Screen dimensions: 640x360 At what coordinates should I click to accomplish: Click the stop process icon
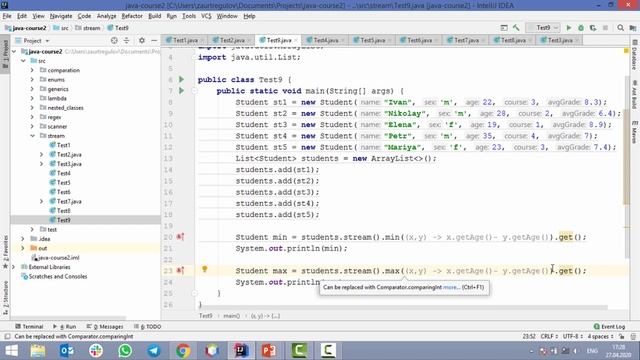605,28
